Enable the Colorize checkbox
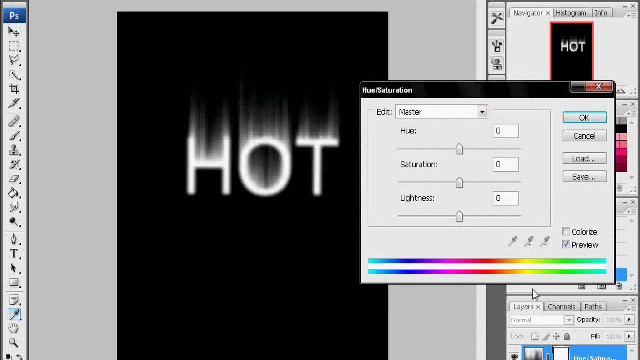The image size is (640, 360). coord(566,231)
